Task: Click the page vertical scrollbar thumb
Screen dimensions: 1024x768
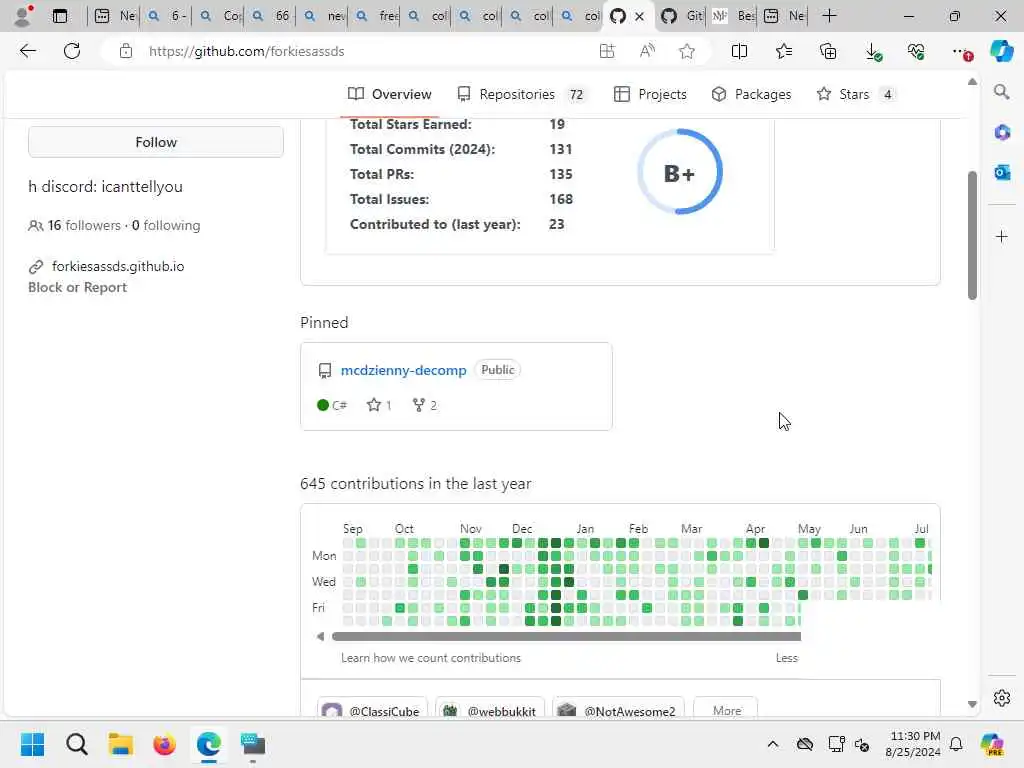Action: point(972,235)
